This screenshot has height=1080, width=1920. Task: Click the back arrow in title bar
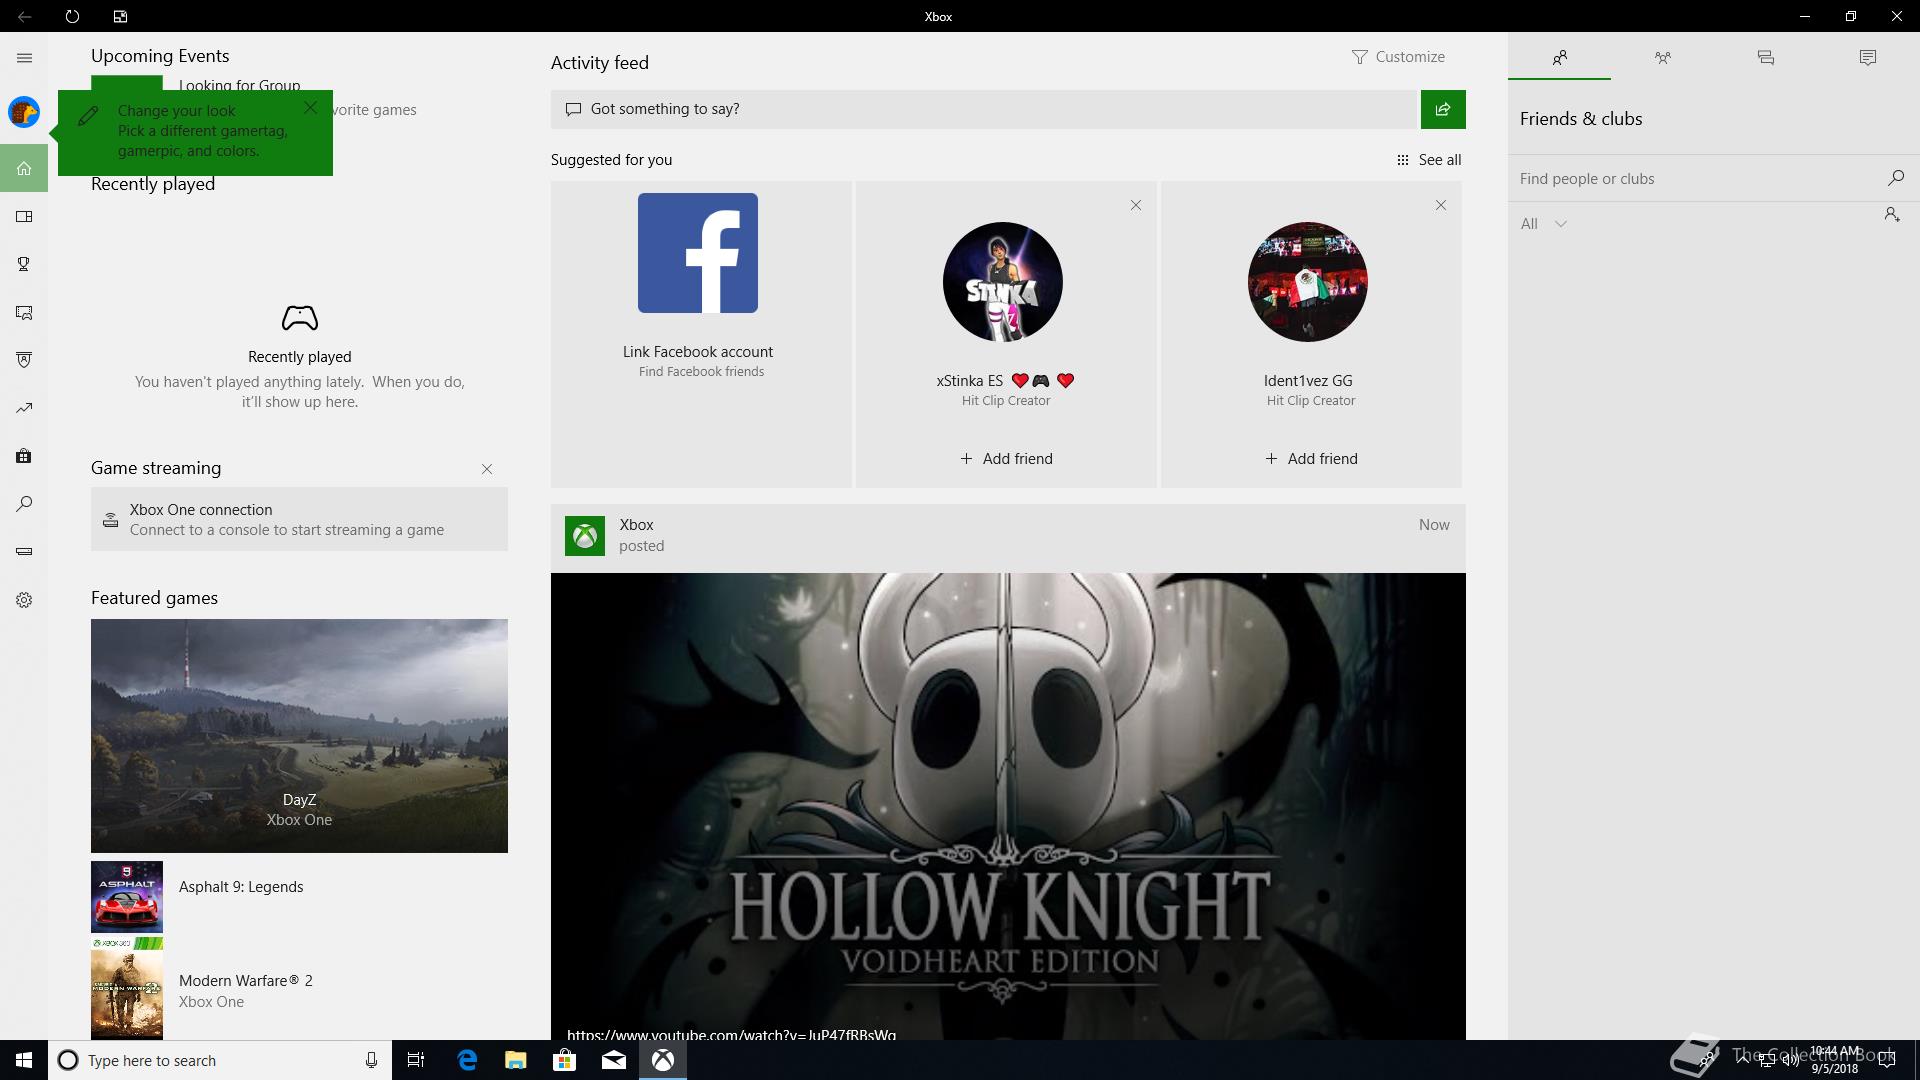click(24, 16)
